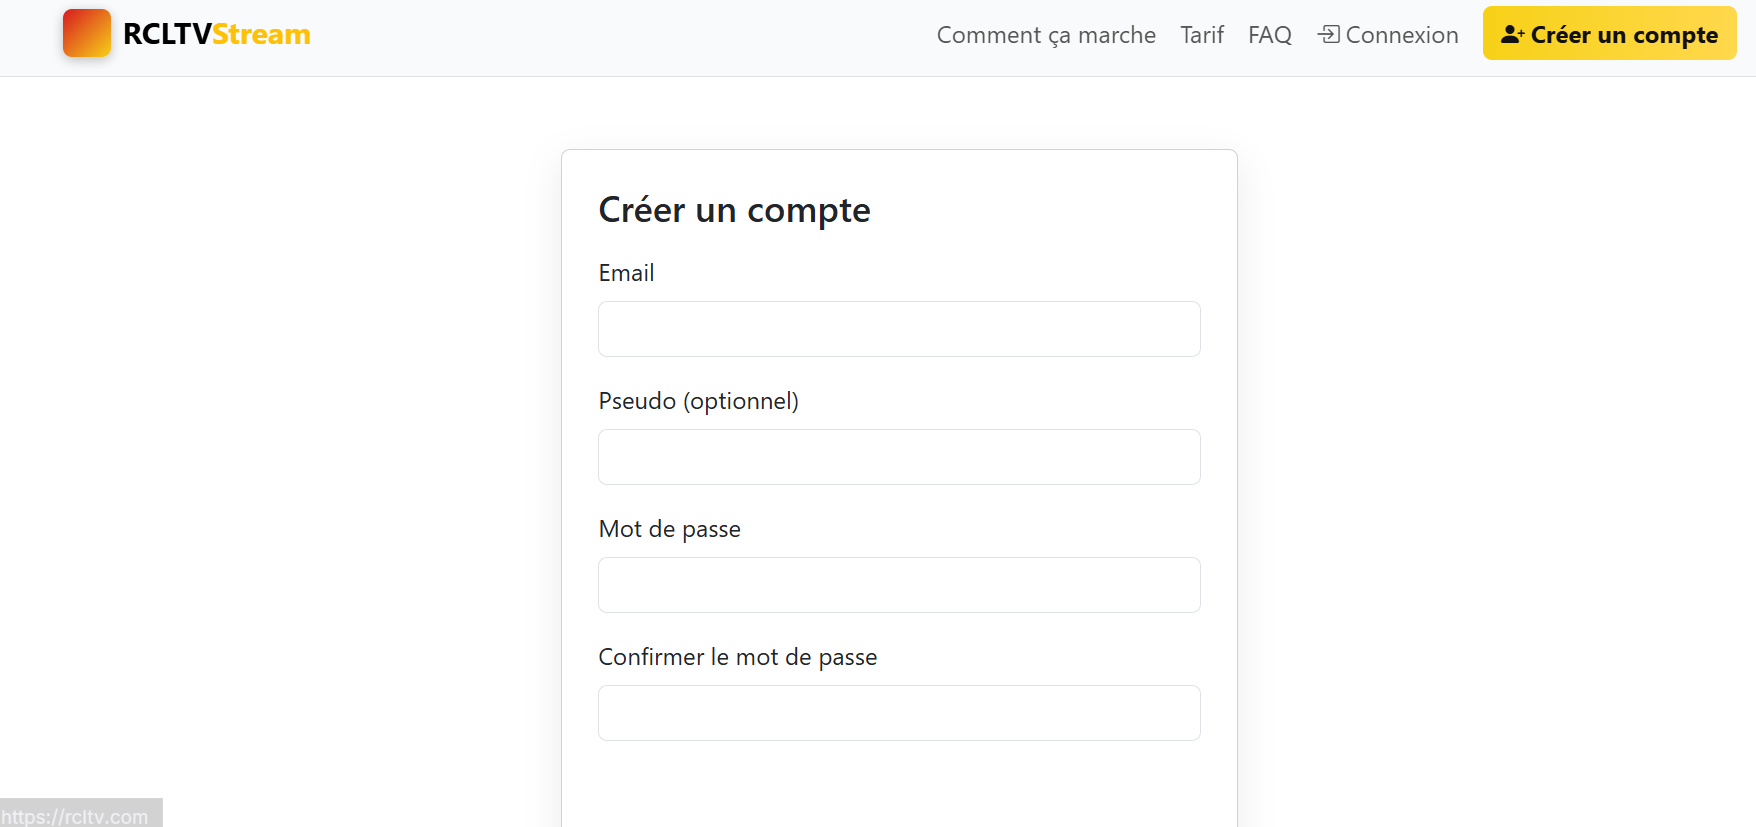The width and height of the screenshot is (1756, 827).
Task: Open the RCLTVStream home via logo text
Action: (x=216, y=33)
